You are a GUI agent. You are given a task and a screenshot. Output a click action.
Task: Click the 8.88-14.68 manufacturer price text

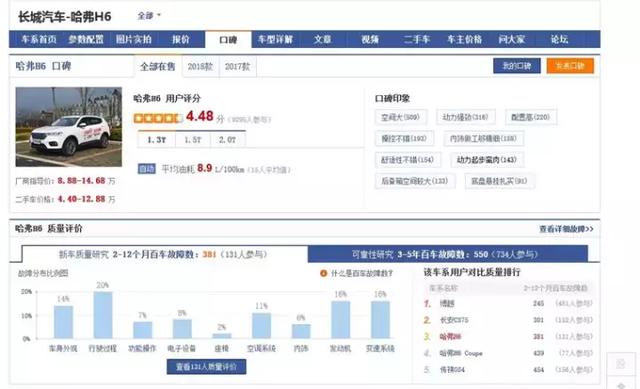pyautogui.click(x=81, y=180)
